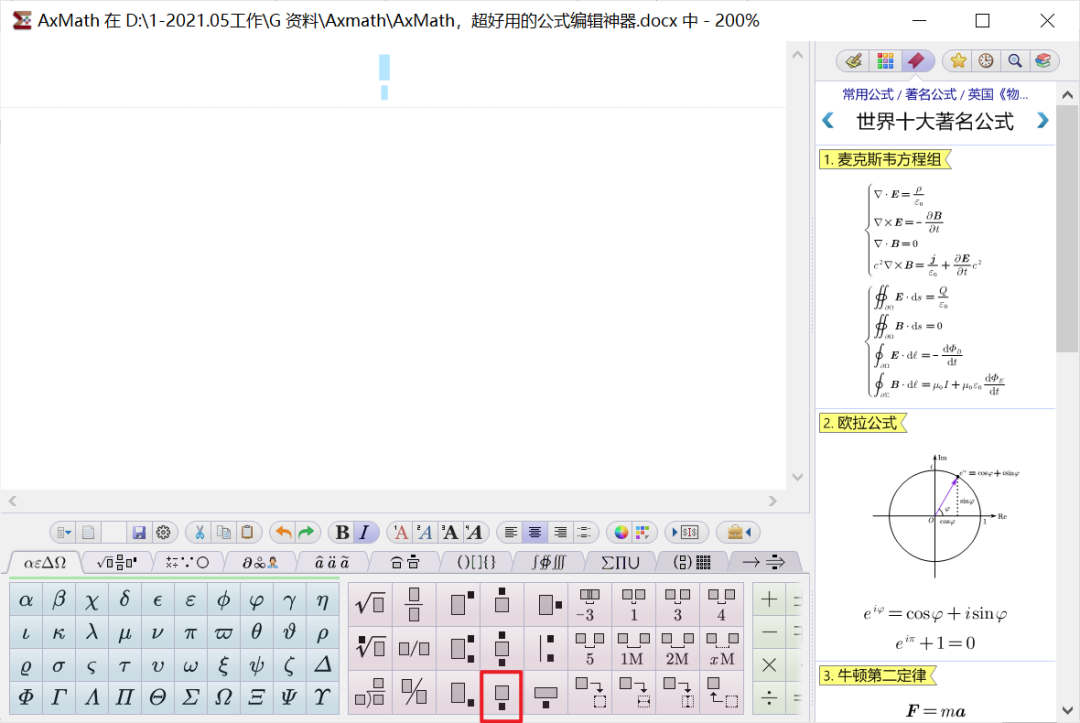Toggle Bold formatting

point(341,532)
